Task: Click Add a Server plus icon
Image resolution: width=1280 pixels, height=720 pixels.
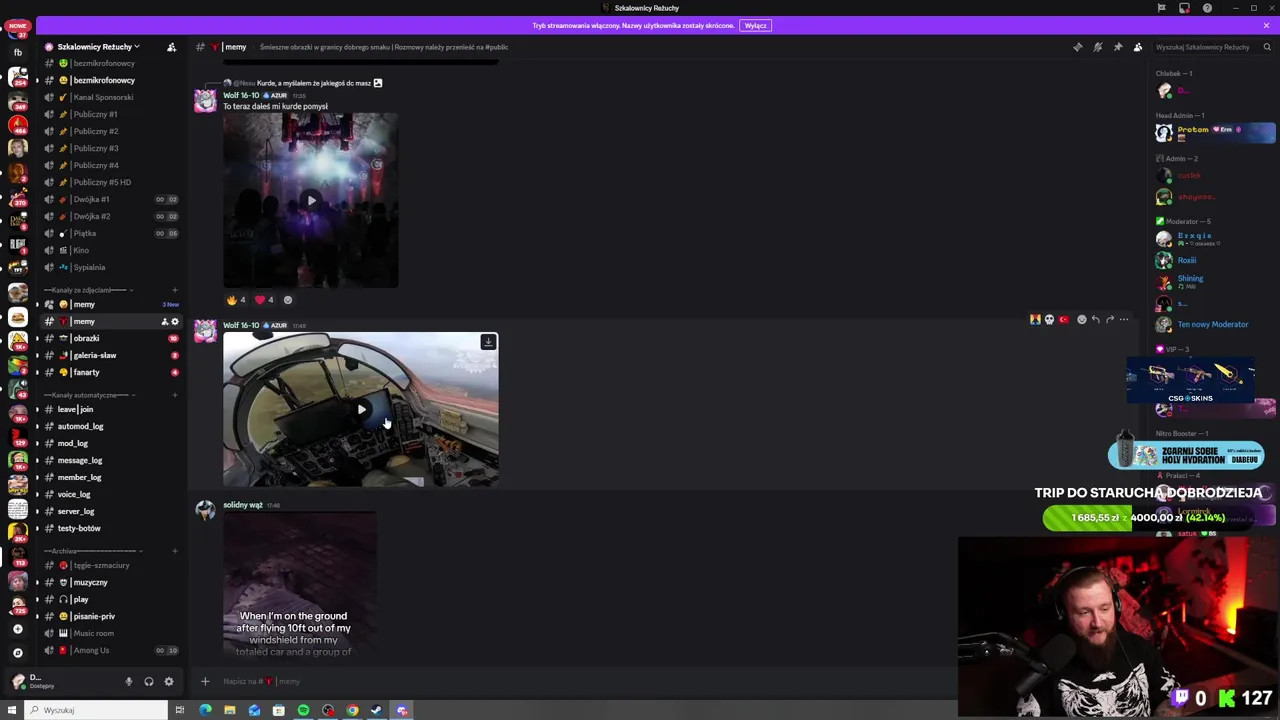Action: pos(17,629)
